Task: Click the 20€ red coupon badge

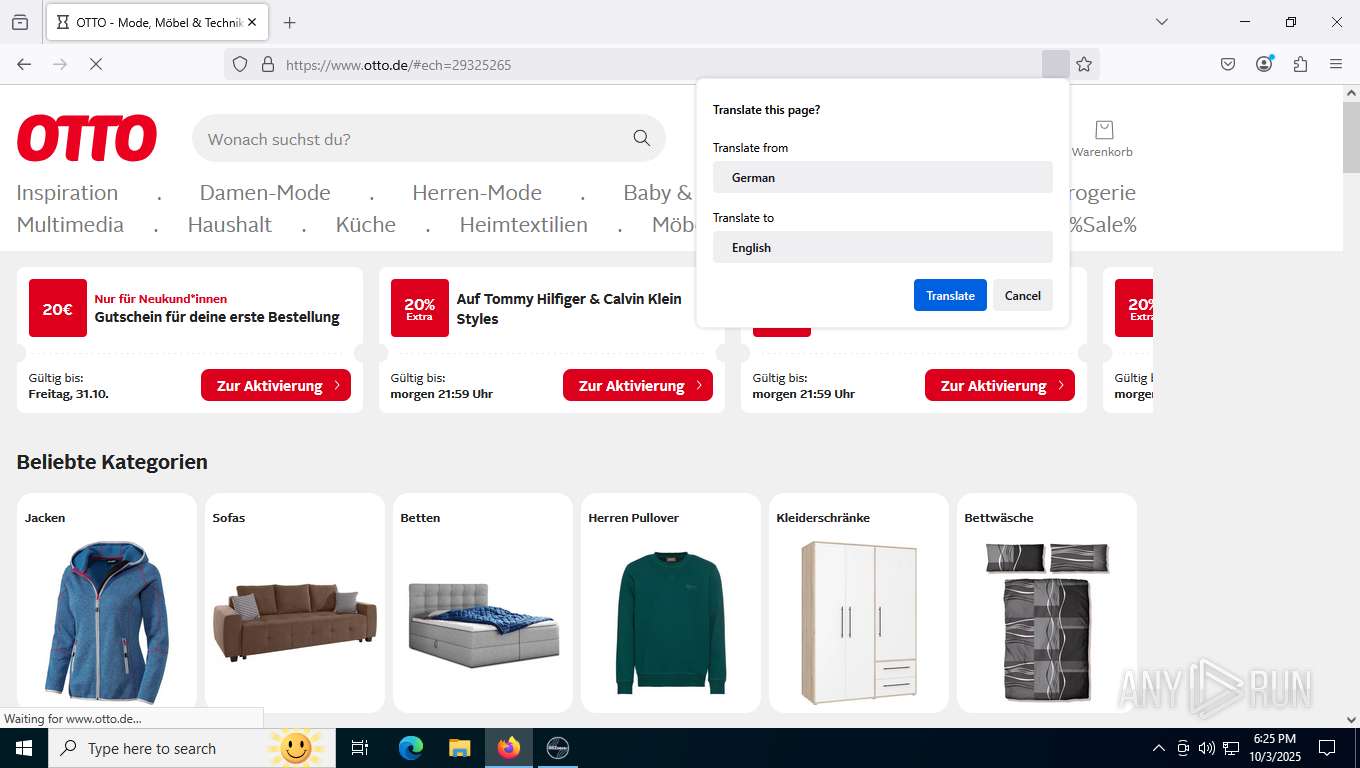Action: tap(58, 308)
